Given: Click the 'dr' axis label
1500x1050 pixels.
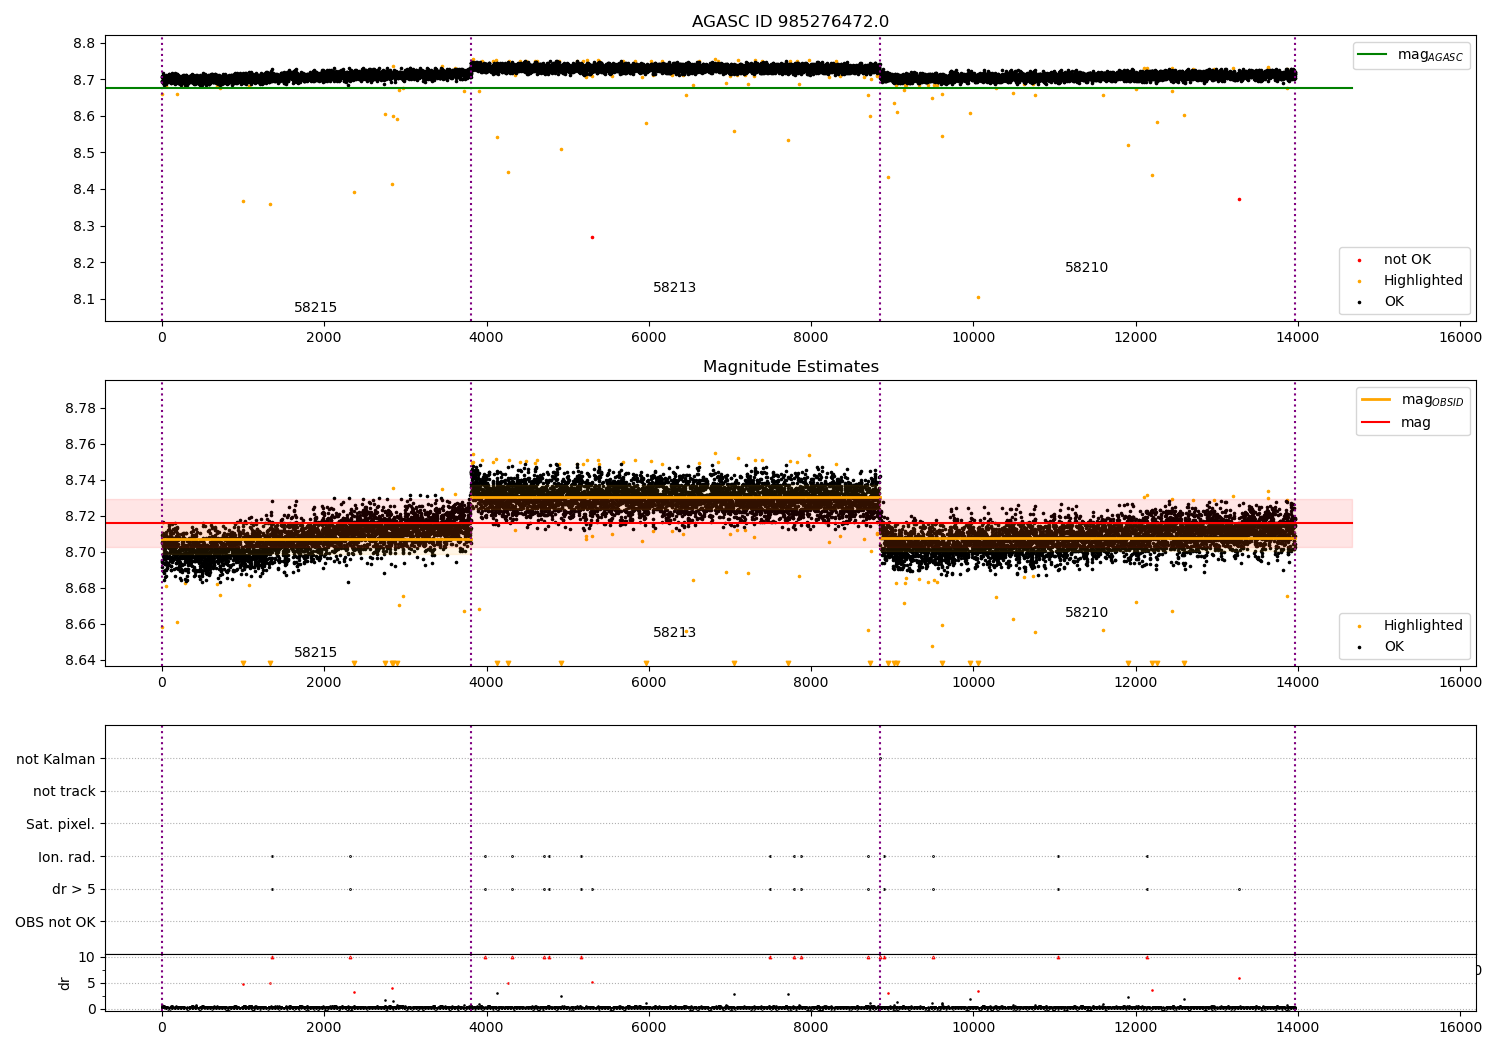Looking at the screenshot, I should click(65, 983).
